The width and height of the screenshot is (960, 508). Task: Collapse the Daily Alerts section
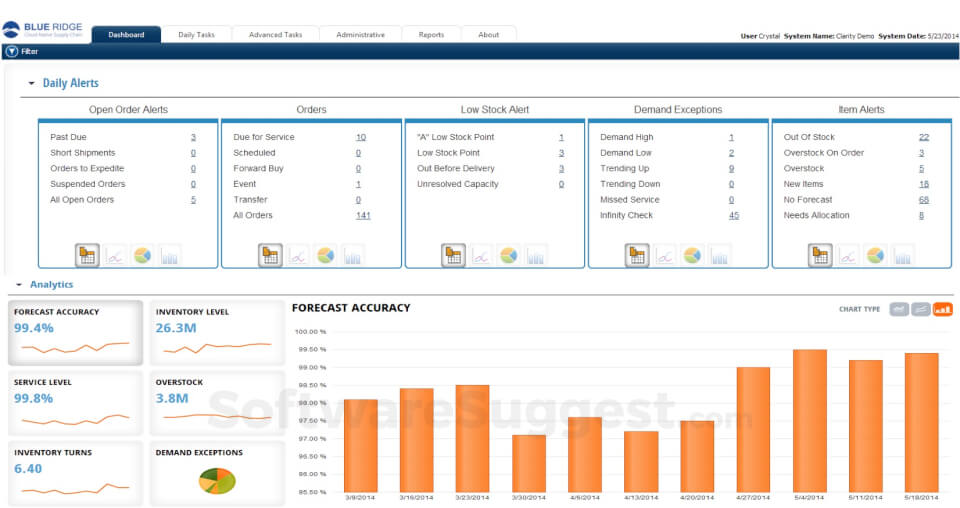pyautogui.click(x=31, y=83)
